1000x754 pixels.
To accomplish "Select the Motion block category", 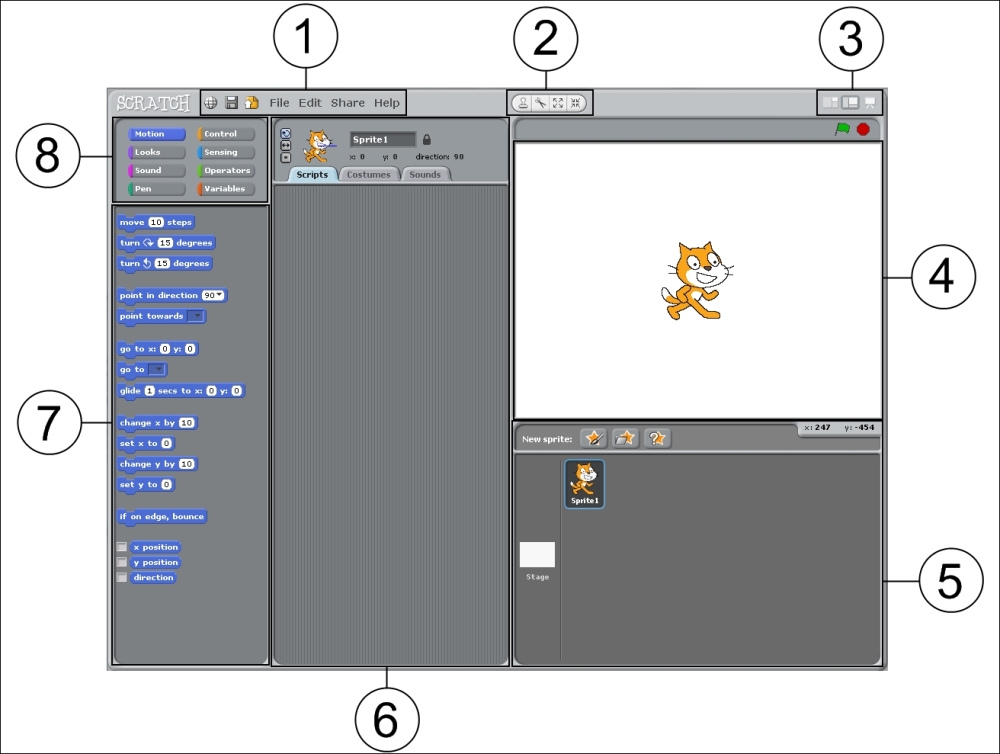I will pyautogui.click(x=157, y=134).
